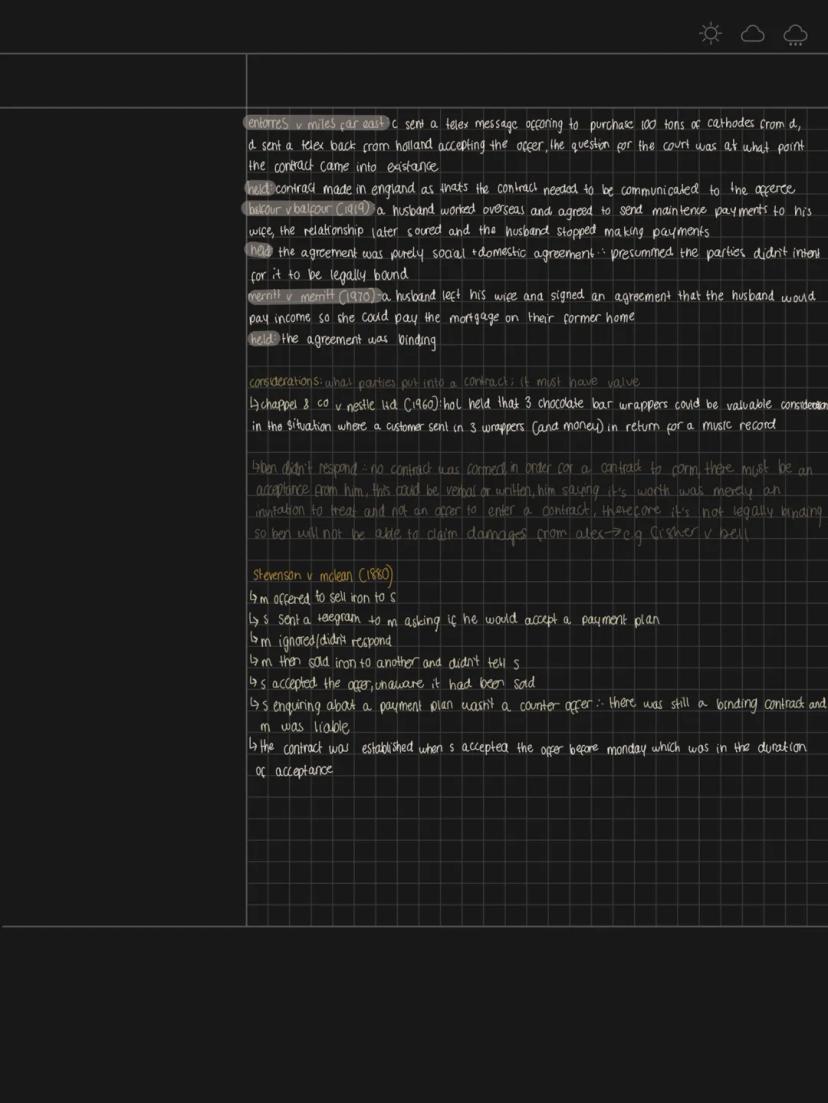
Task: Select the highlighted 'balfour v balfour (1919)' case
Action: [x=309, y=210]
